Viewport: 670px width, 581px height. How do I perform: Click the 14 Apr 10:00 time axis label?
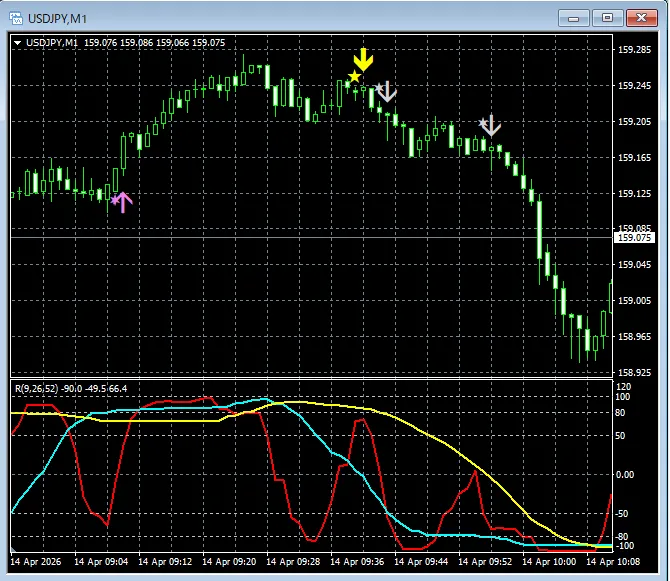pos(549,561)
